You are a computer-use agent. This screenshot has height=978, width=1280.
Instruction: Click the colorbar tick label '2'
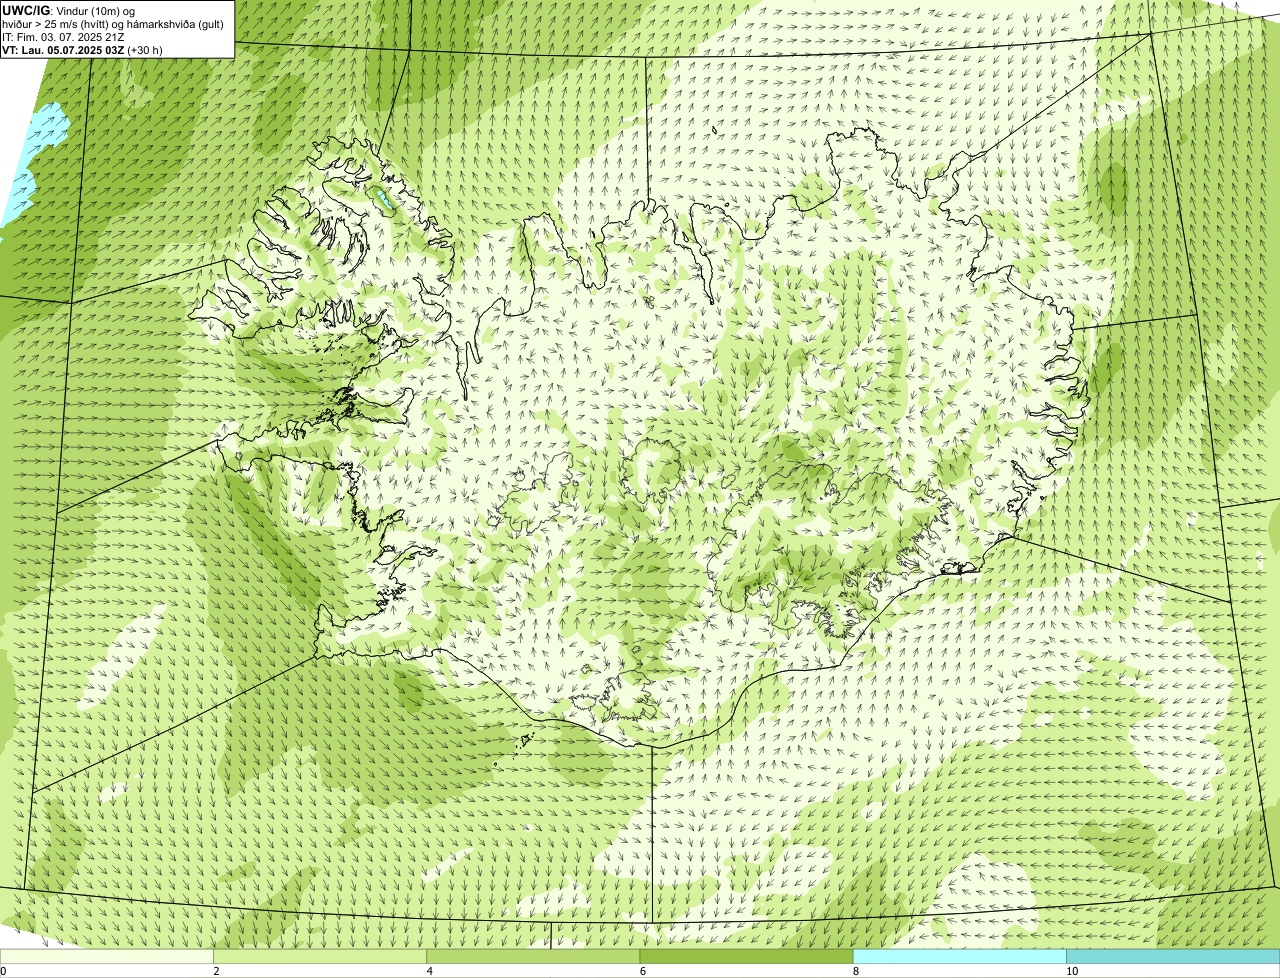click(x=216, y=971)
